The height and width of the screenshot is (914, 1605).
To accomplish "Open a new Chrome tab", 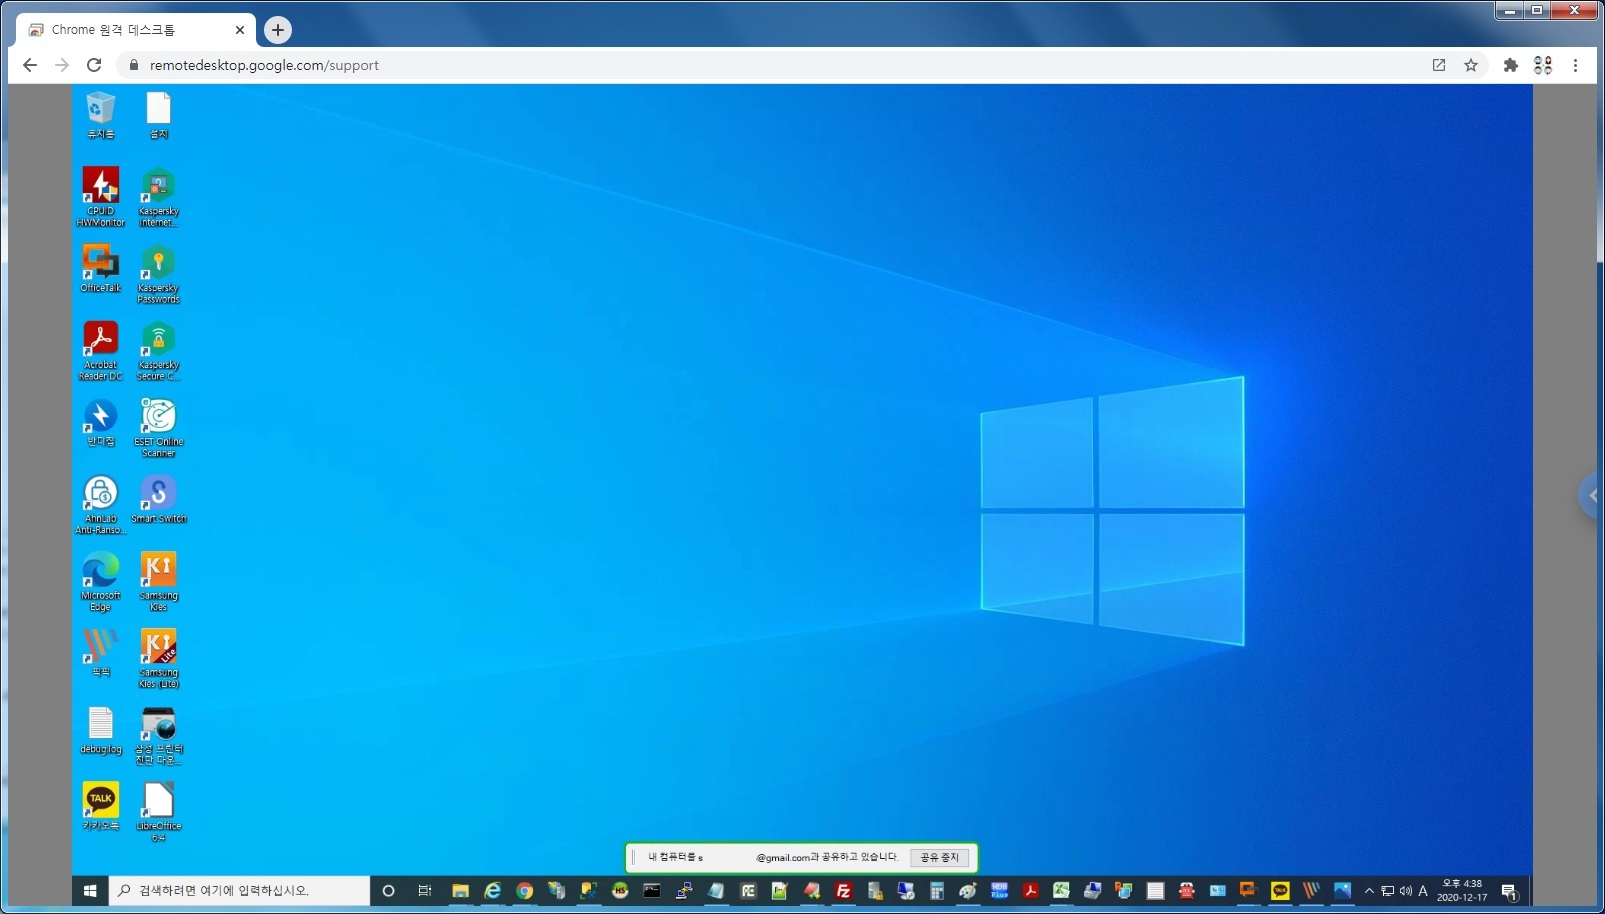I will (278, 30).
